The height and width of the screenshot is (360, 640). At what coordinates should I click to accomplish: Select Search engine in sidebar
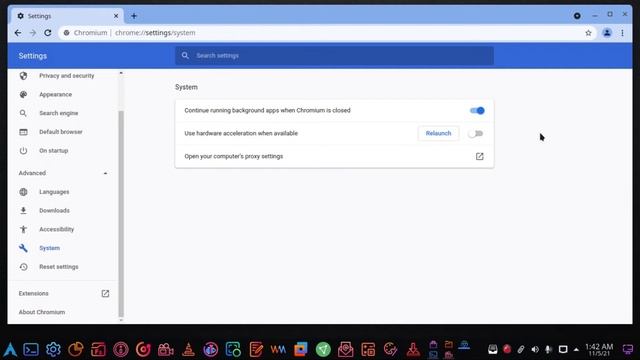58,113
